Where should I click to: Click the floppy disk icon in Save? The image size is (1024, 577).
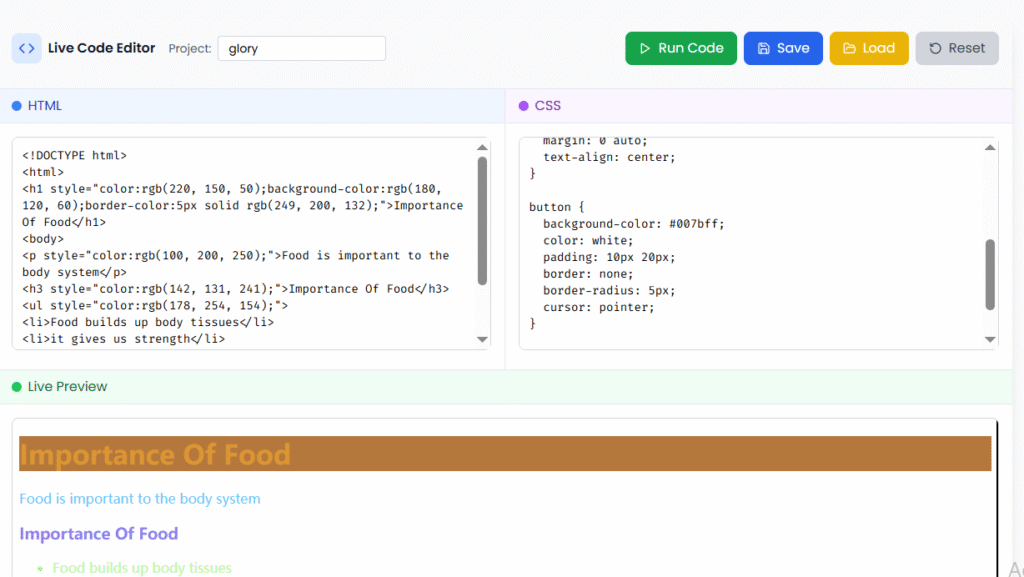[764, 48]
